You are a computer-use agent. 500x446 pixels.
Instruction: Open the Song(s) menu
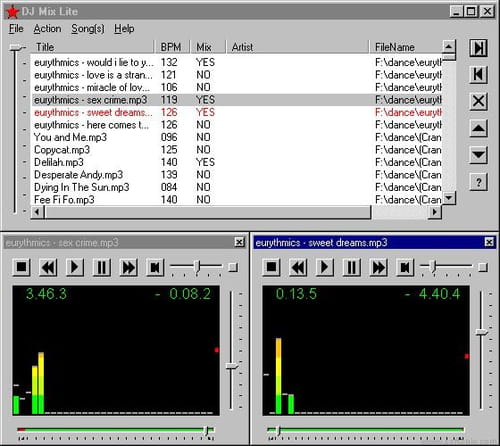(x=88, y=29)
